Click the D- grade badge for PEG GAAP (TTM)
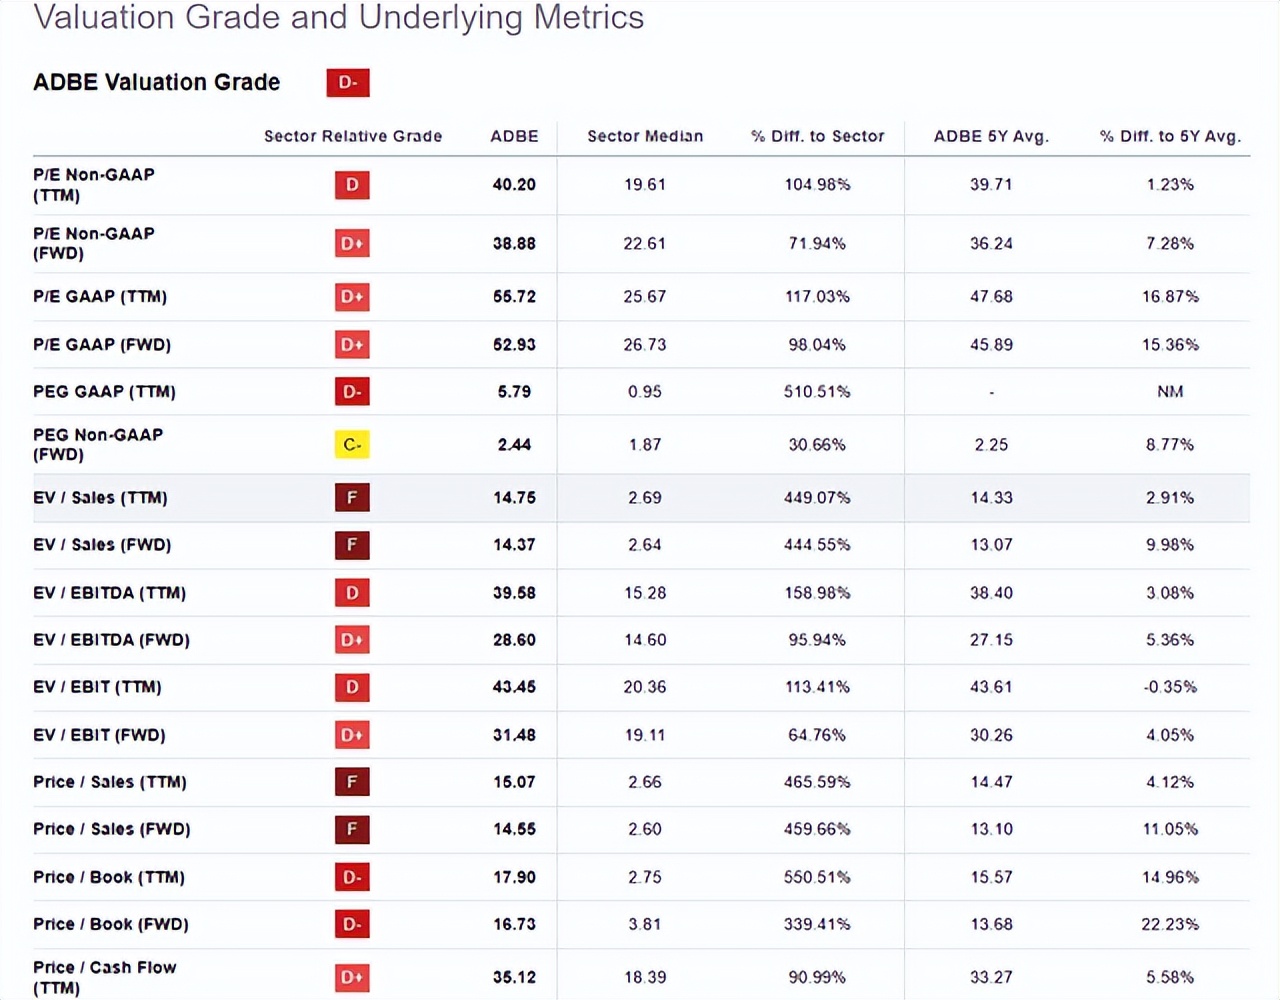This screenshot has height=1000, width=1280. (x=352, y=392)
